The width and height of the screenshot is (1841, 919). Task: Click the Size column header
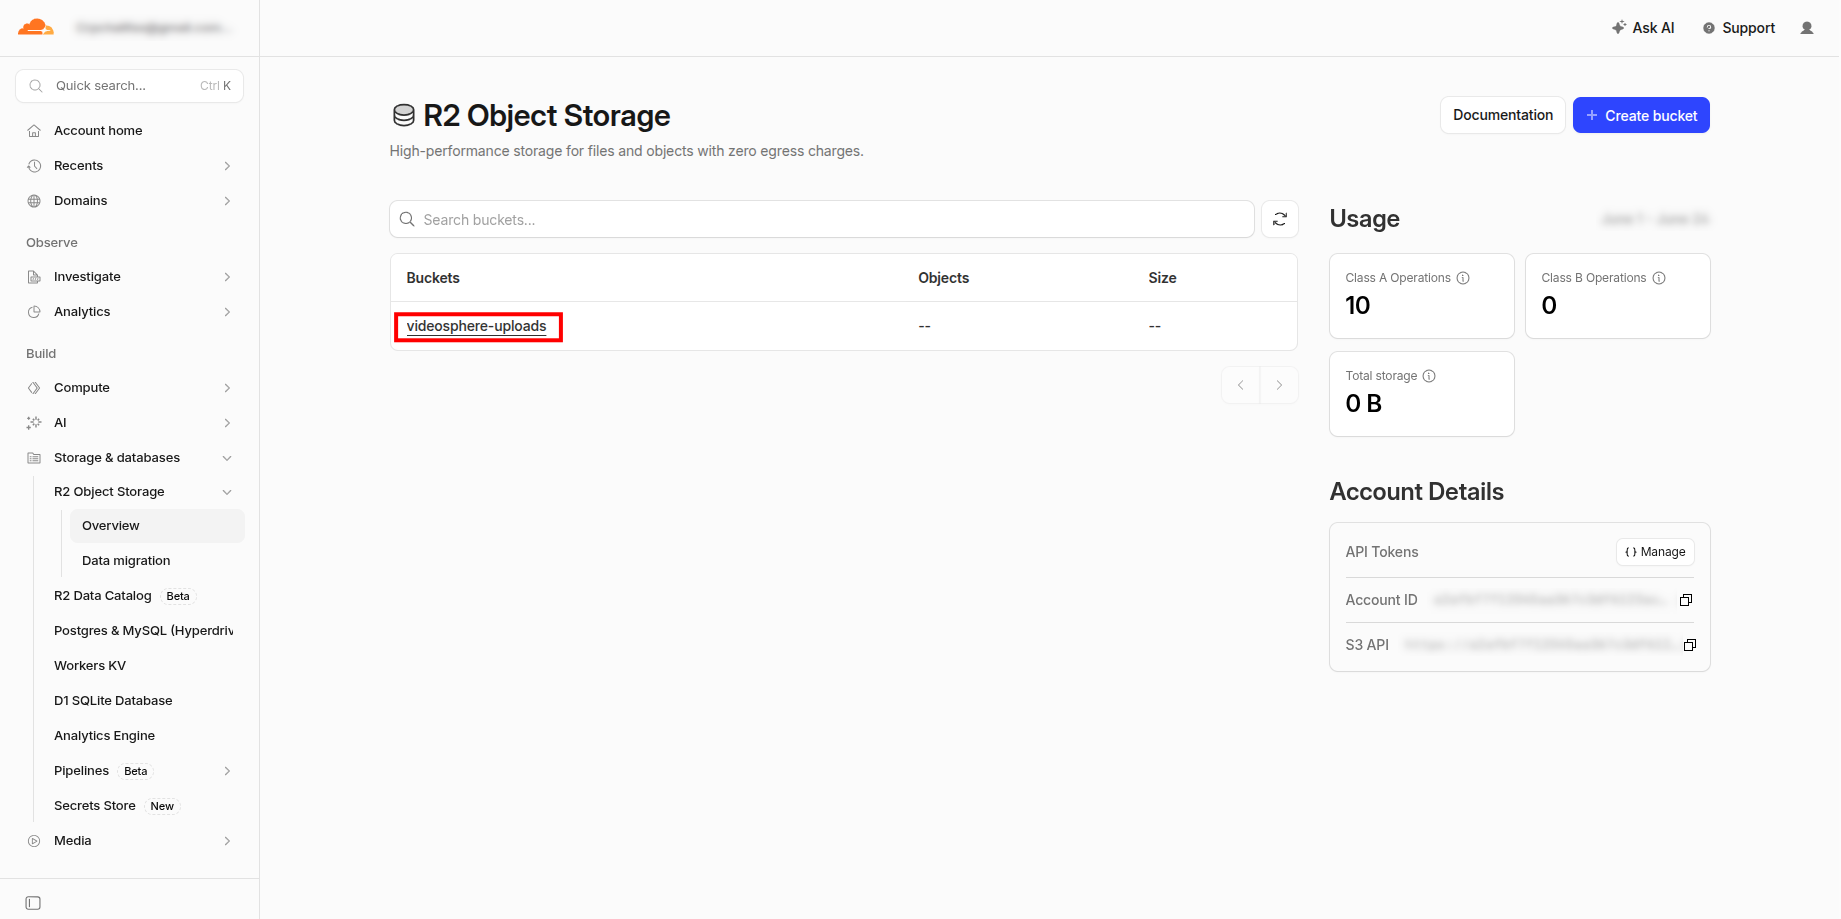1163,278
